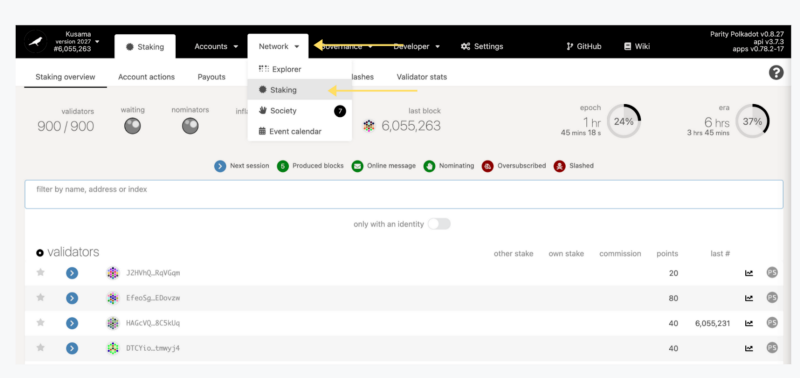
Task: Open the GitHub link
Action: point(584,46)
